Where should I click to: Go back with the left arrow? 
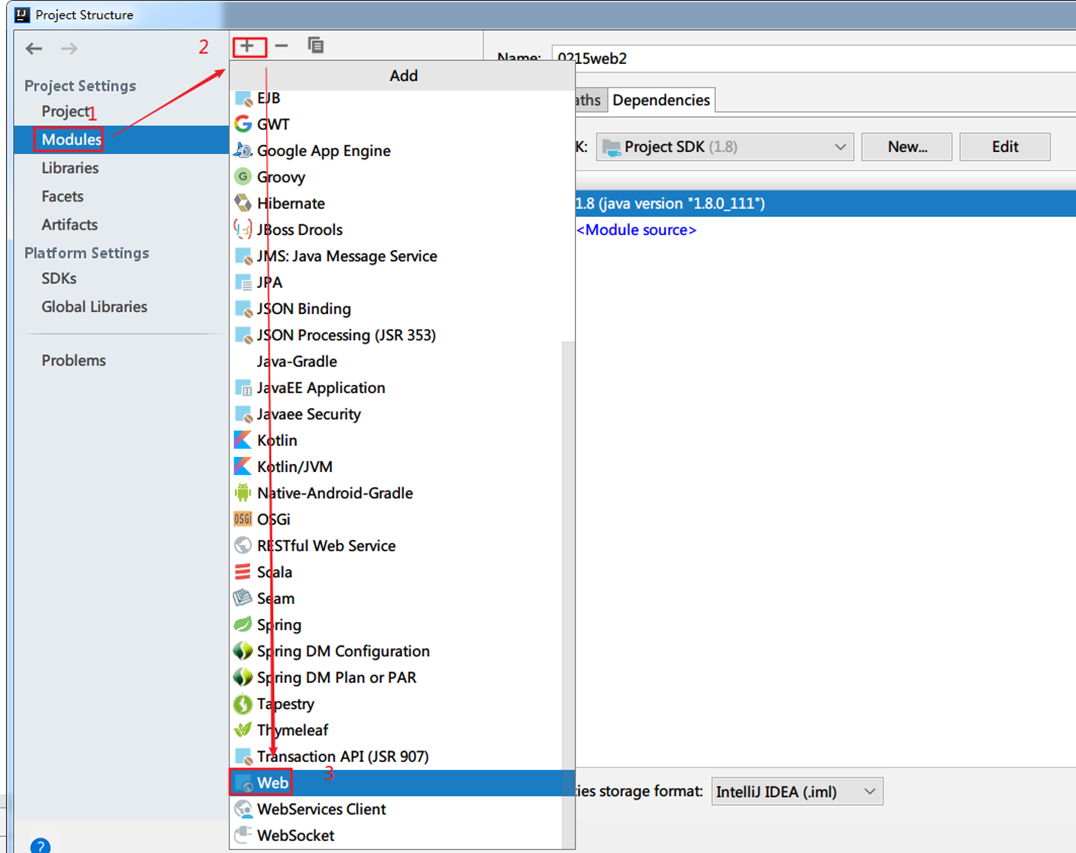[x=34, y=48]
